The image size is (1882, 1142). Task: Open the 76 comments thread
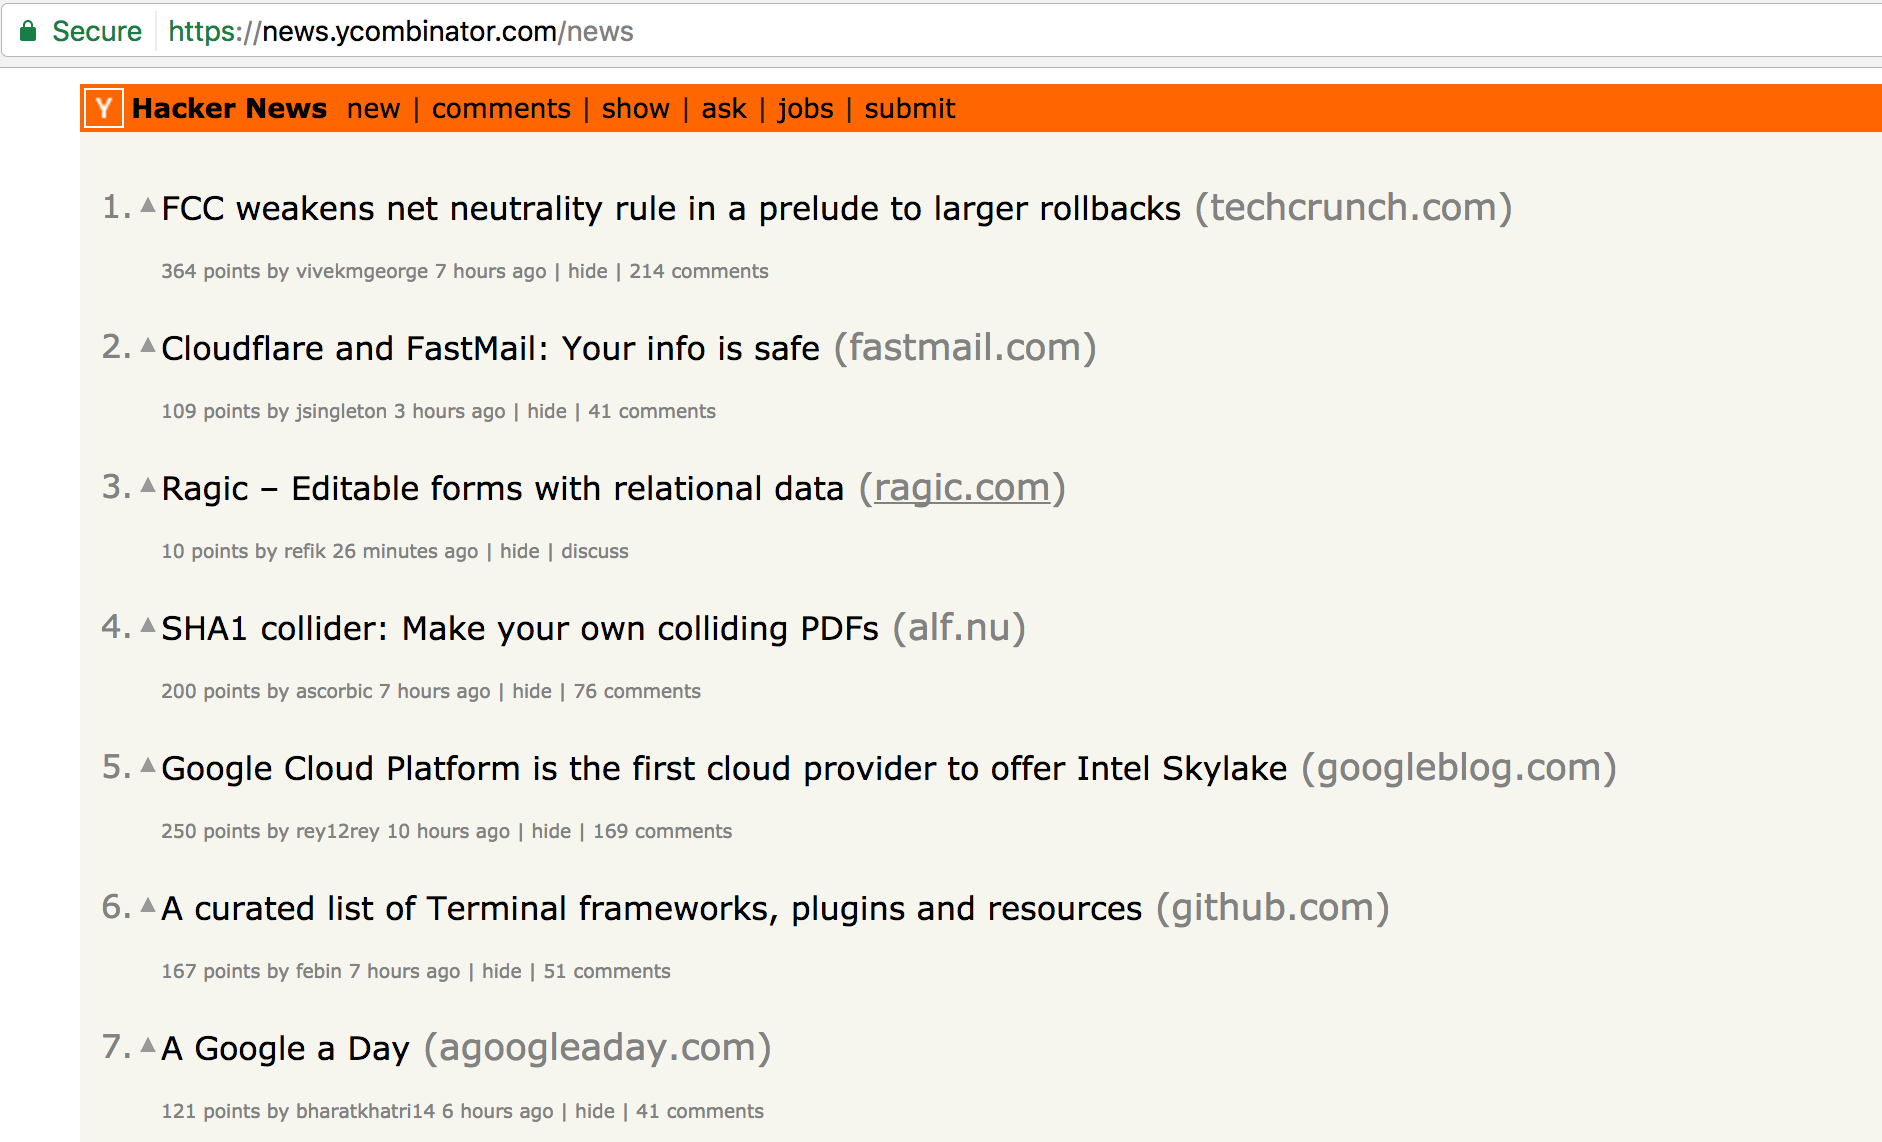[637, 691]
